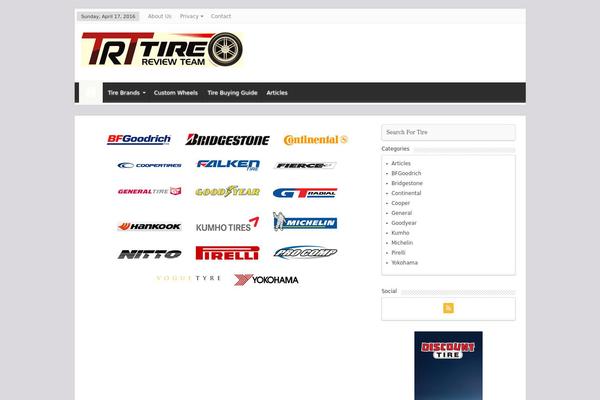
Task: Select the Continental category link
Action: point(406,193)
